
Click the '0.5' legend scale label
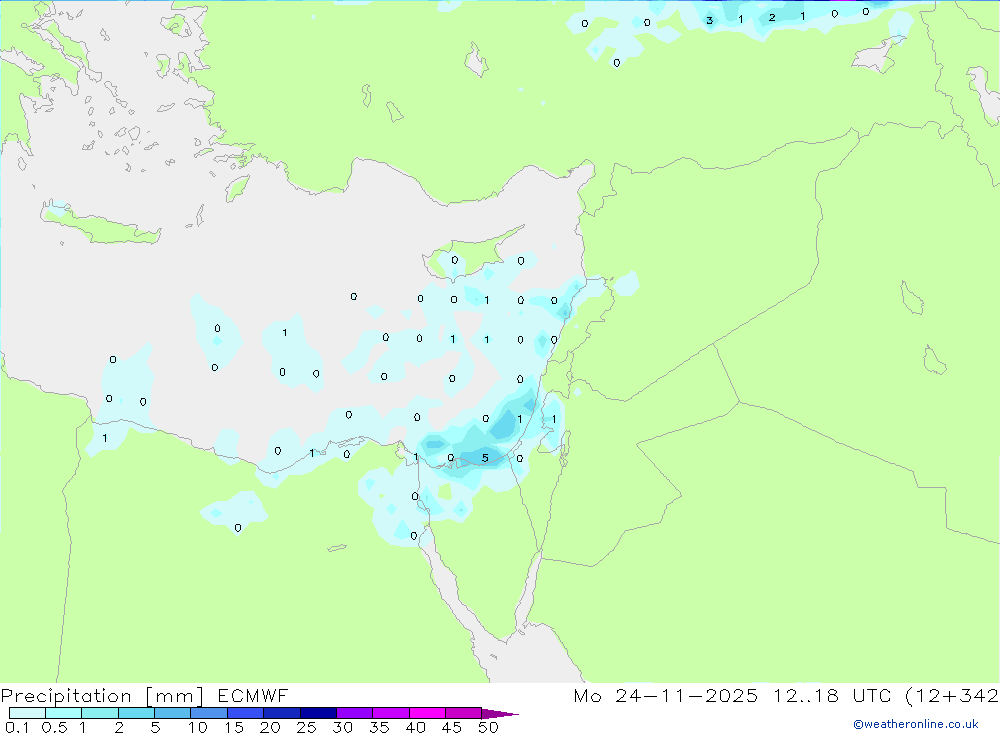(x=54, y=727)
